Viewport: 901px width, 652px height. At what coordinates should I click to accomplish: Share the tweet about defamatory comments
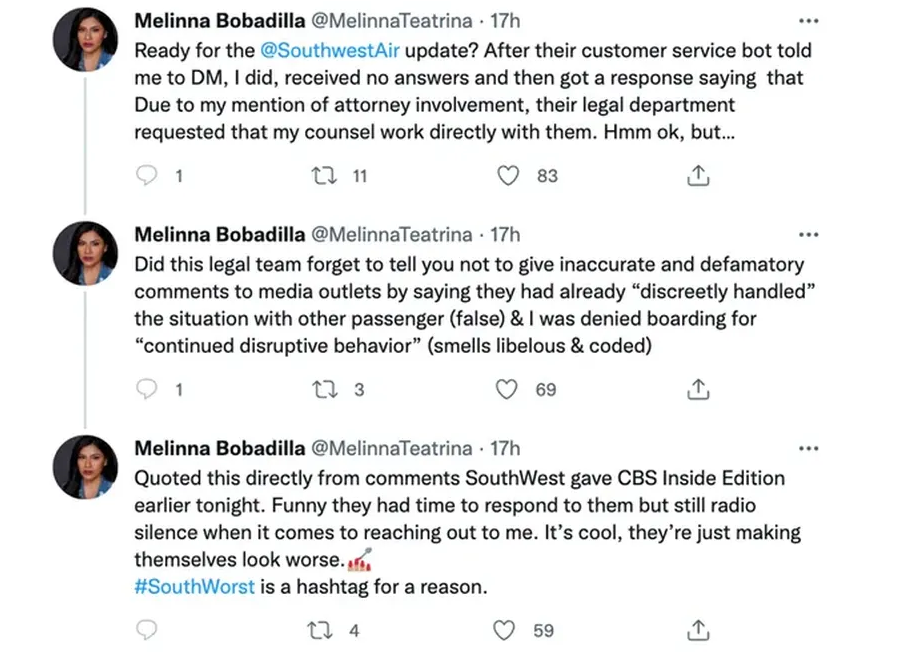pos(699,390)
